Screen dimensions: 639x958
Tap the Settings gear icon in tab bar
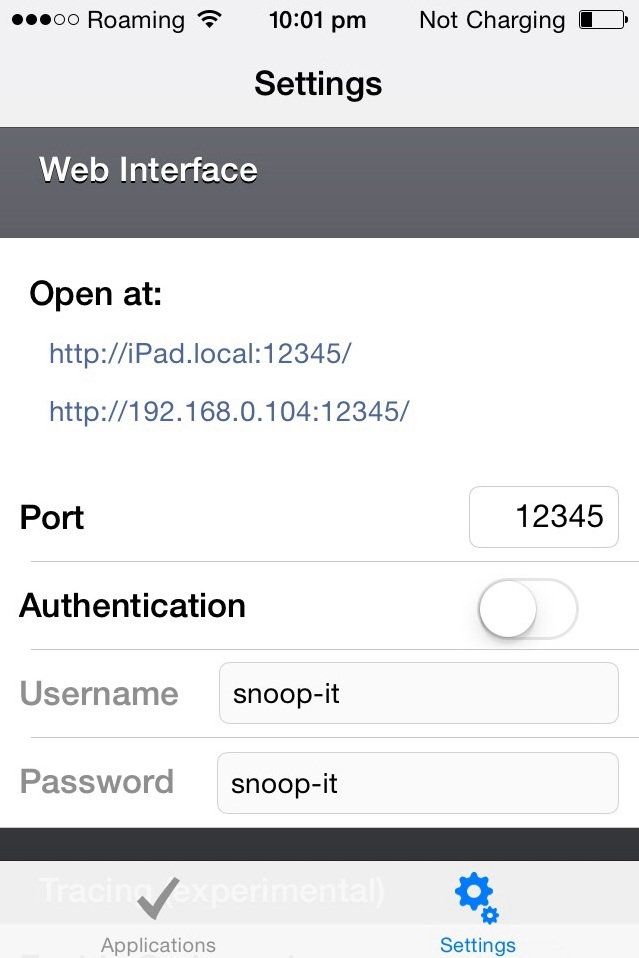coord(476,895)
